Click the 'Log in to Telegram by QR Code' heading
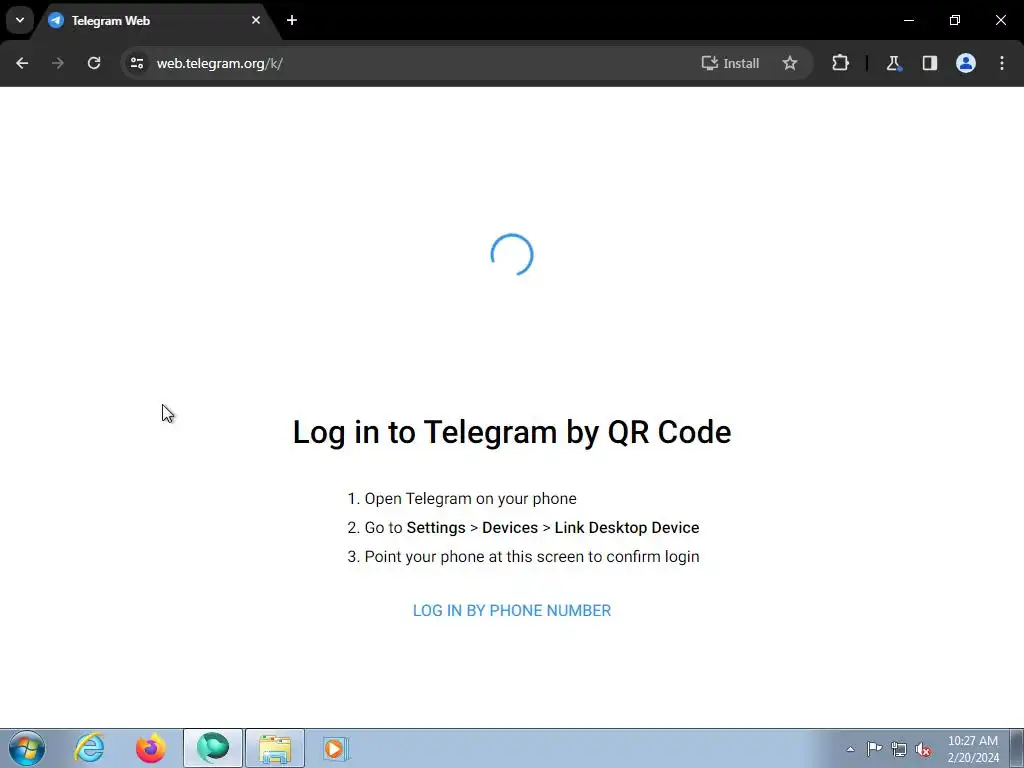This screenshot has width=1024, height=768. [512, 432]
